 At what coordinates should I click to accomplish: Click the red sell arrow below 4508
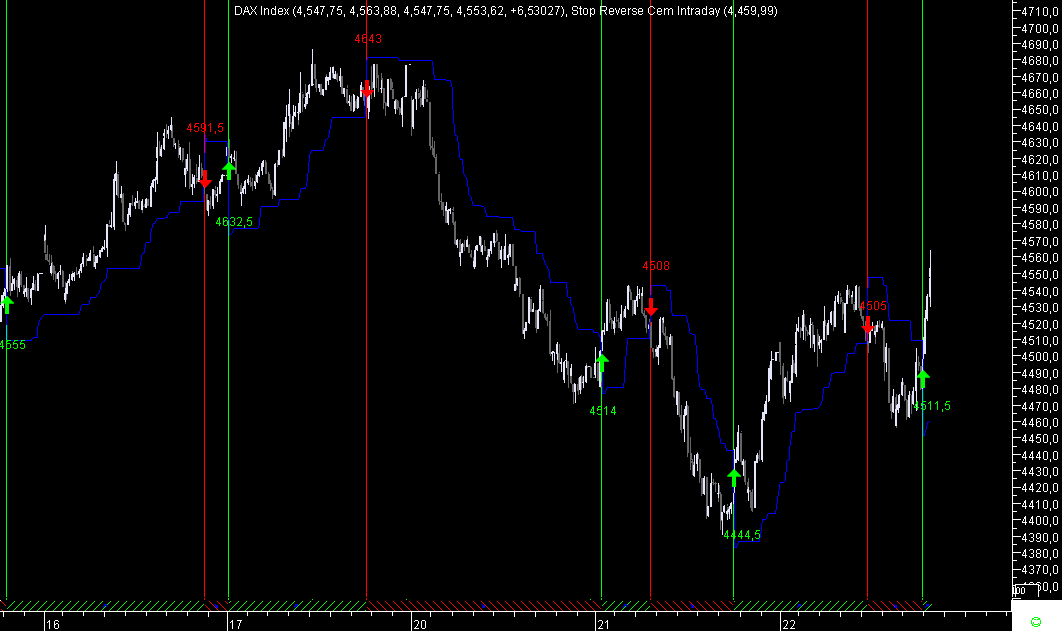651,307
